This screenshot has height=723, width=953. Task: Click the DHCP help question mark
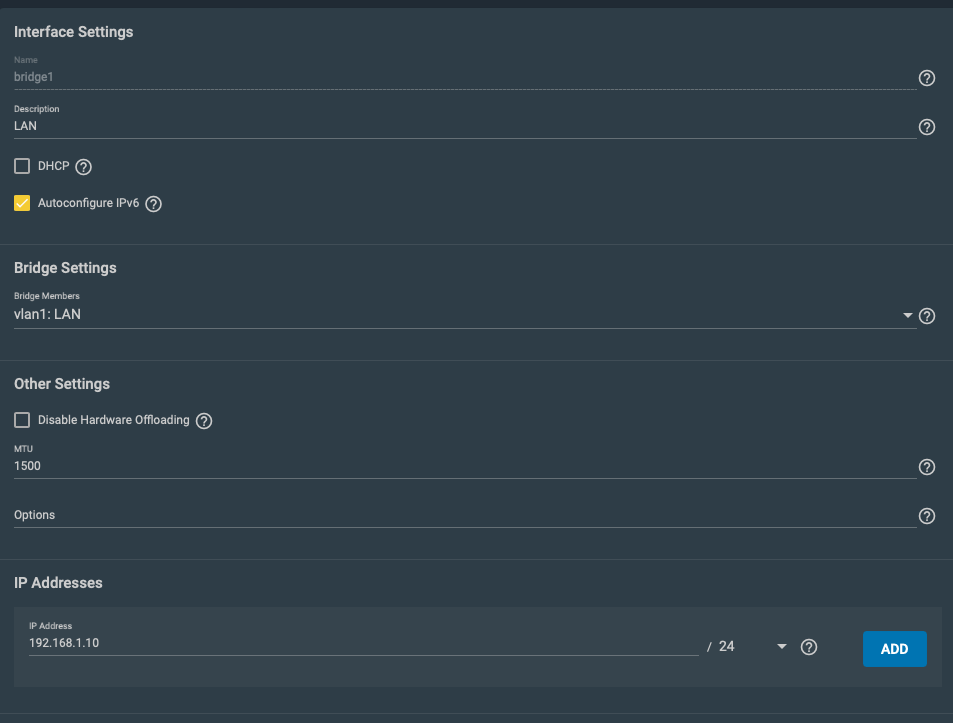coord(83,166)
